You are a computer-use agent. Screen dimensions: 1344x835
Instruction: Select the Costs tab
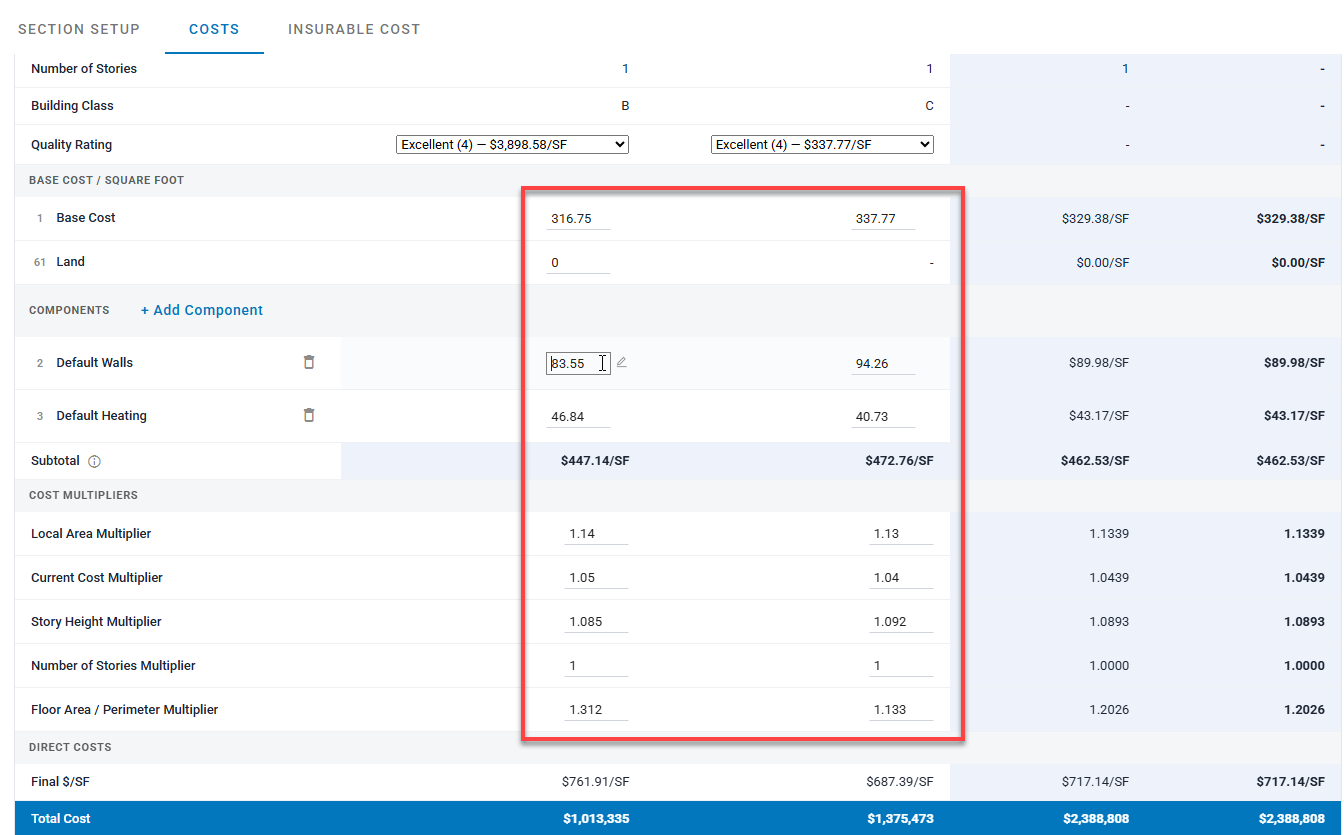[214, 29]
